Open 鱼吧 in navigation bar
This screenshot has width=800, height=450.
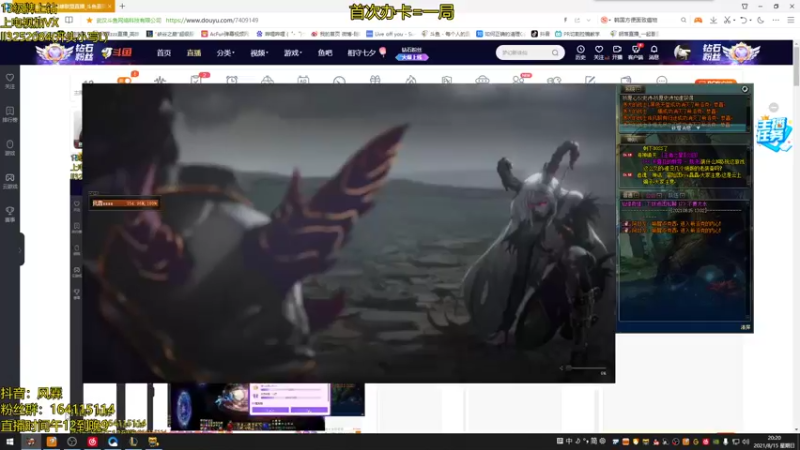(x=324, y=53)
